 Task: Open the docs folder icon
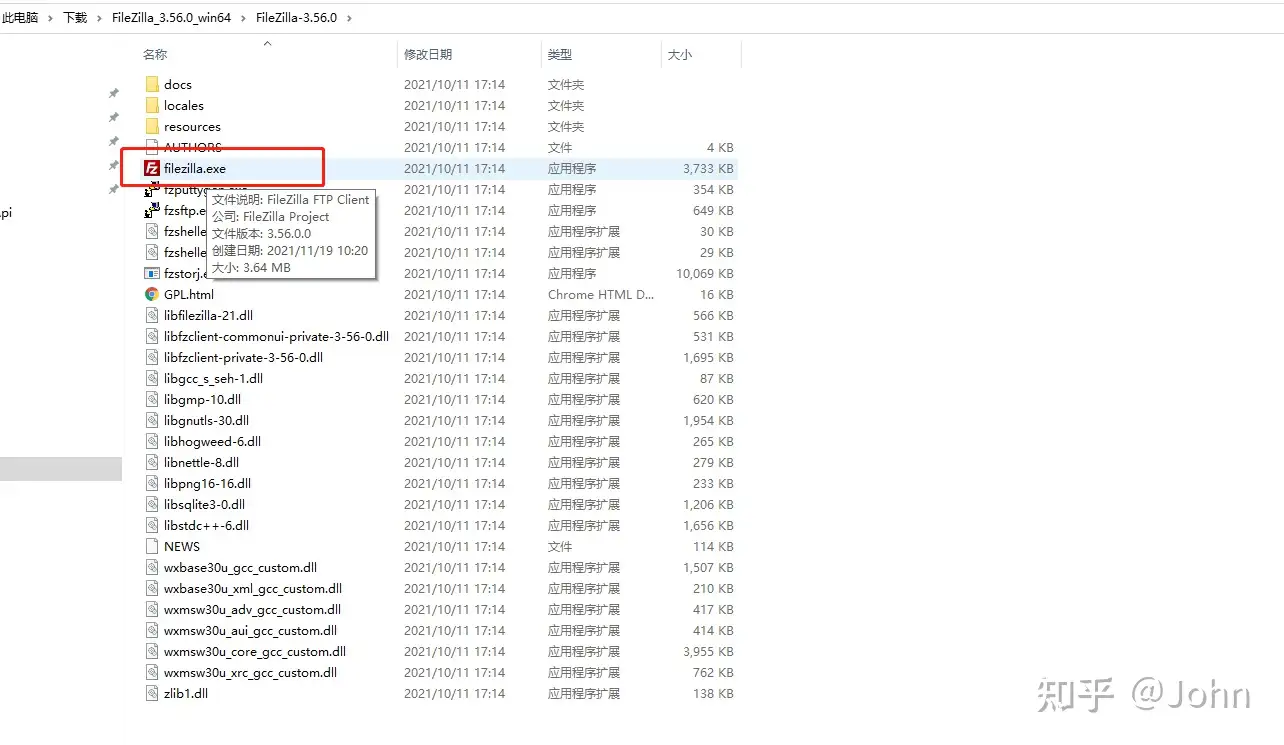(x=152, y=84)
